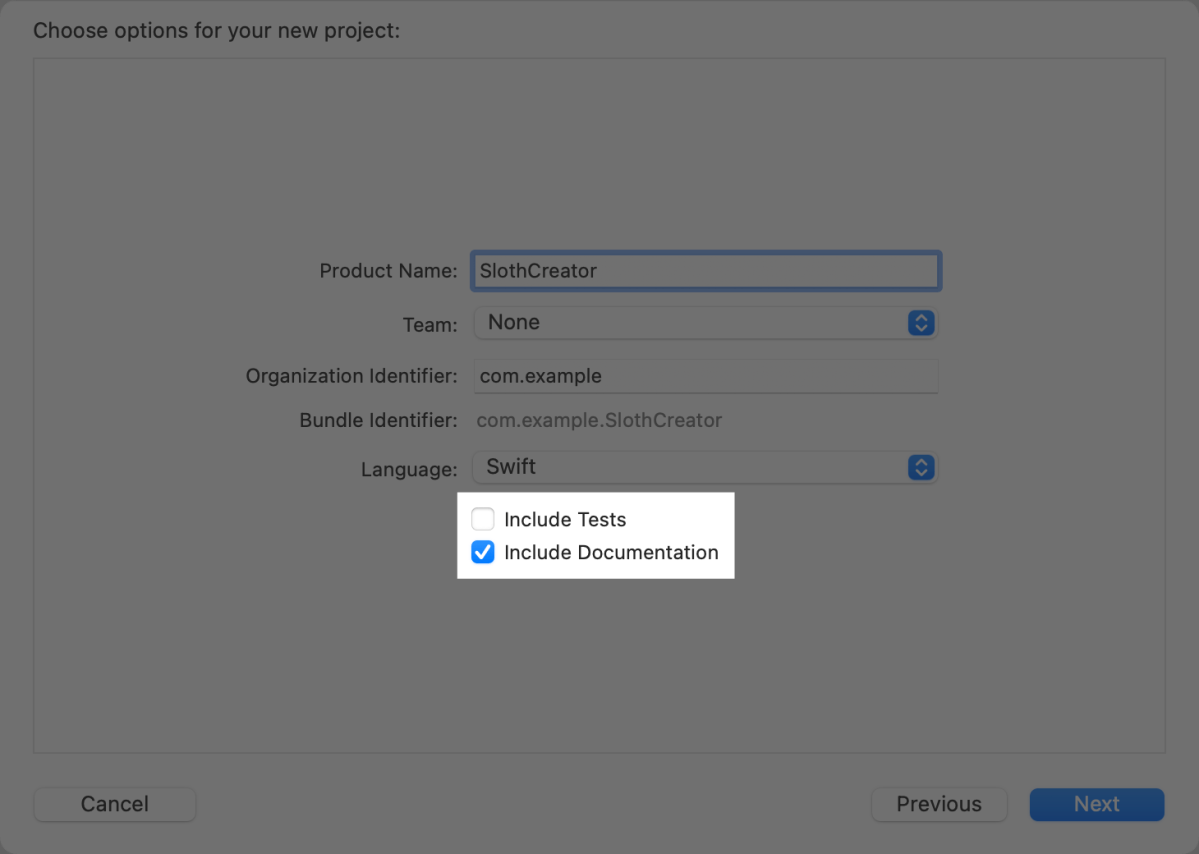Click the Product Name field containing SlothCreator

(x=705, y=271)
